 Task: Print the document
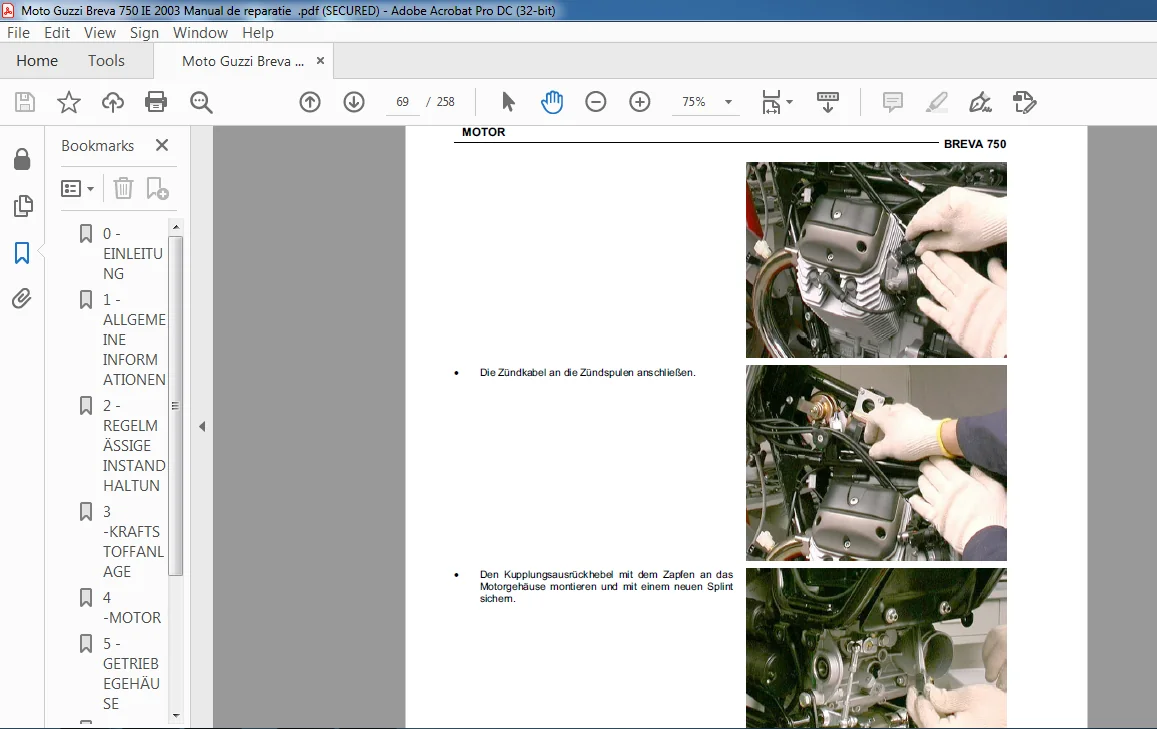pos(156,102)
